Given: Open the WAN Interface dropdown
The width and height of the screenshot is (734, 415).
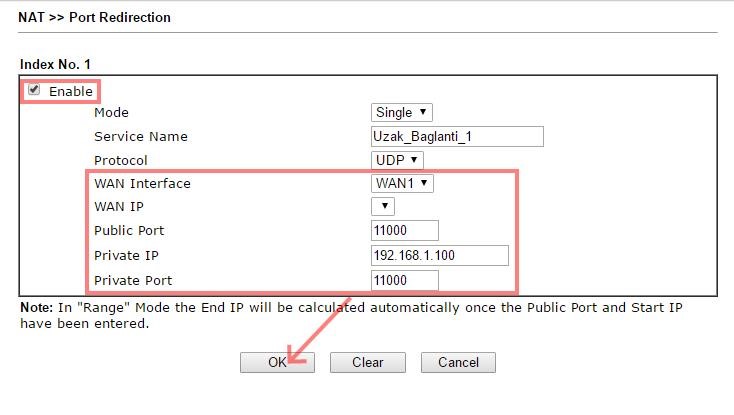Looking at the screenshot, I should 402,183.
